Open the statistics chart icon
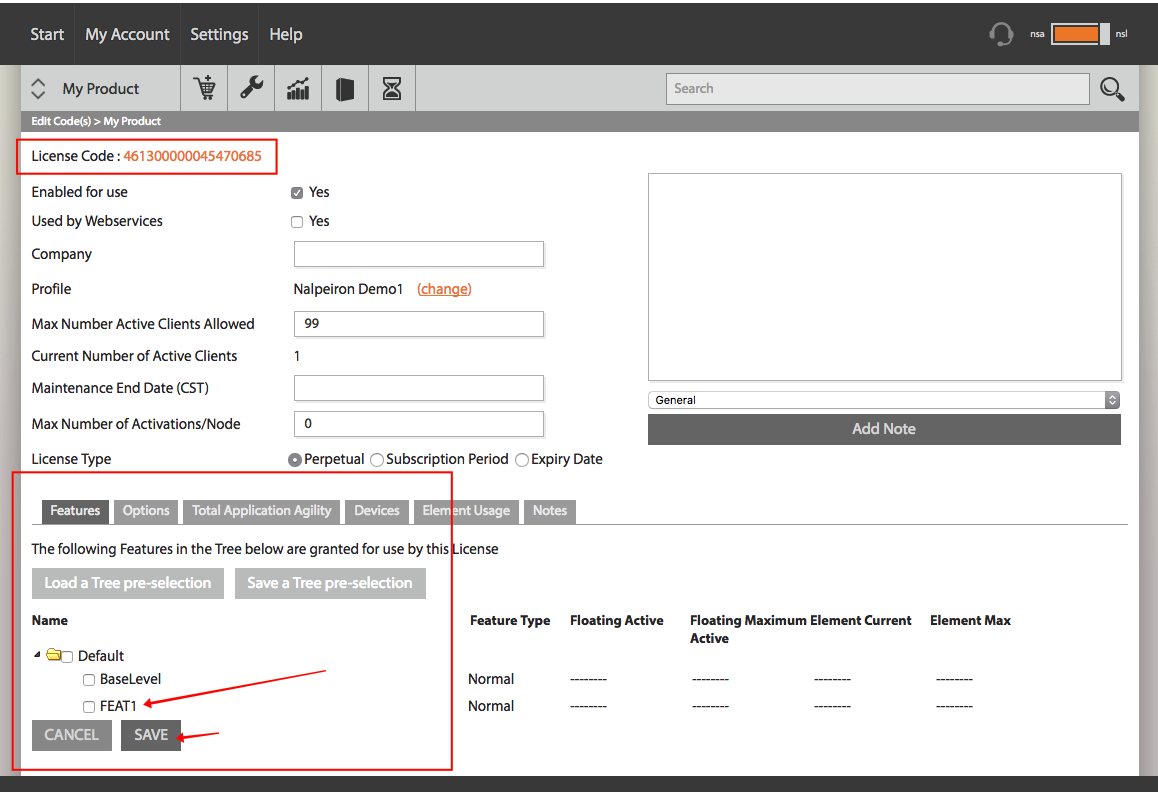1158x792 pixels. 298,88
